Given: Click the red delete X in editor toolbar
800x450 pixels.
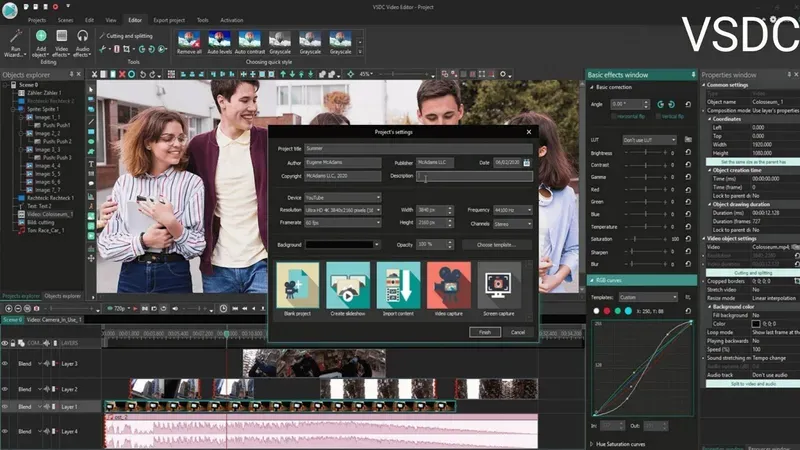Looking at the screenshot, I should pyautogui.click(x=122, y=74).
